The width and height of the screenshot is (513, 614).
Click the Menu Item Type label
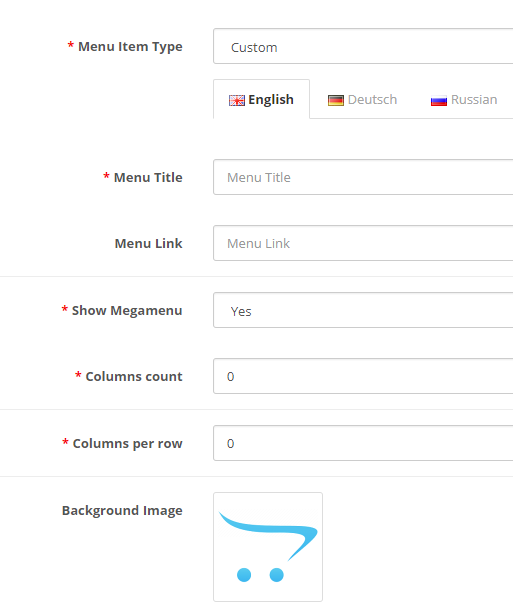coord(130,47)
